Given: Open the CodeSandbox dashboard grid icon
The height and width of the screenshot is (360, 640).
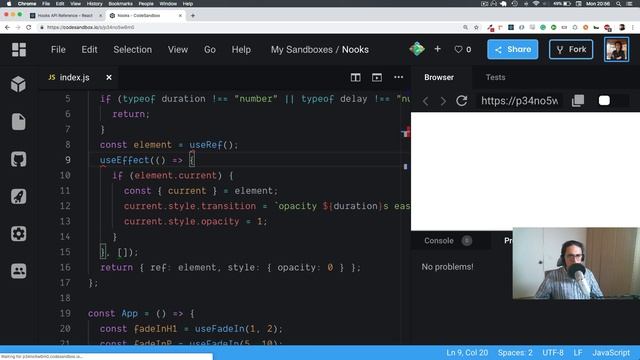Looking at the screenshot, I should pyautogui.click(x=19, y=50).
